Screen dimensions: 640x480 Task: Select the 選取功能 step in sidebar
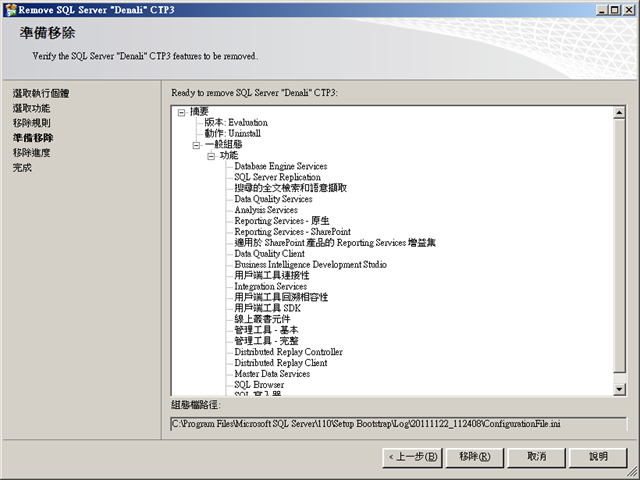(31, 109)
